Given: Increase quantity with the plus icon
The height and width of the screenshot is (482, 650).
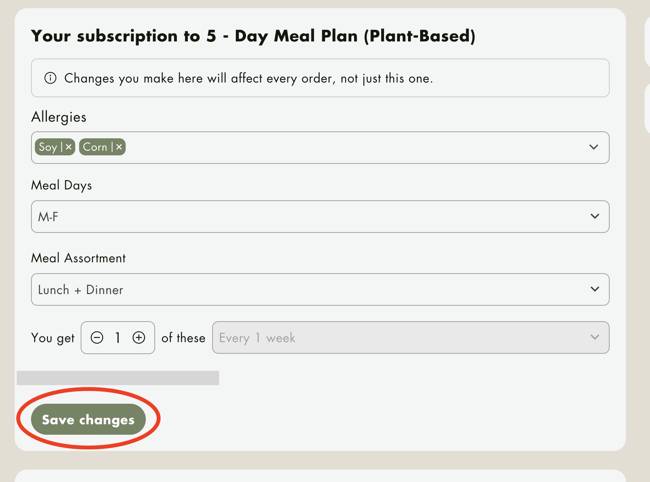Looking at the screenshot, I should pos(139,338).
